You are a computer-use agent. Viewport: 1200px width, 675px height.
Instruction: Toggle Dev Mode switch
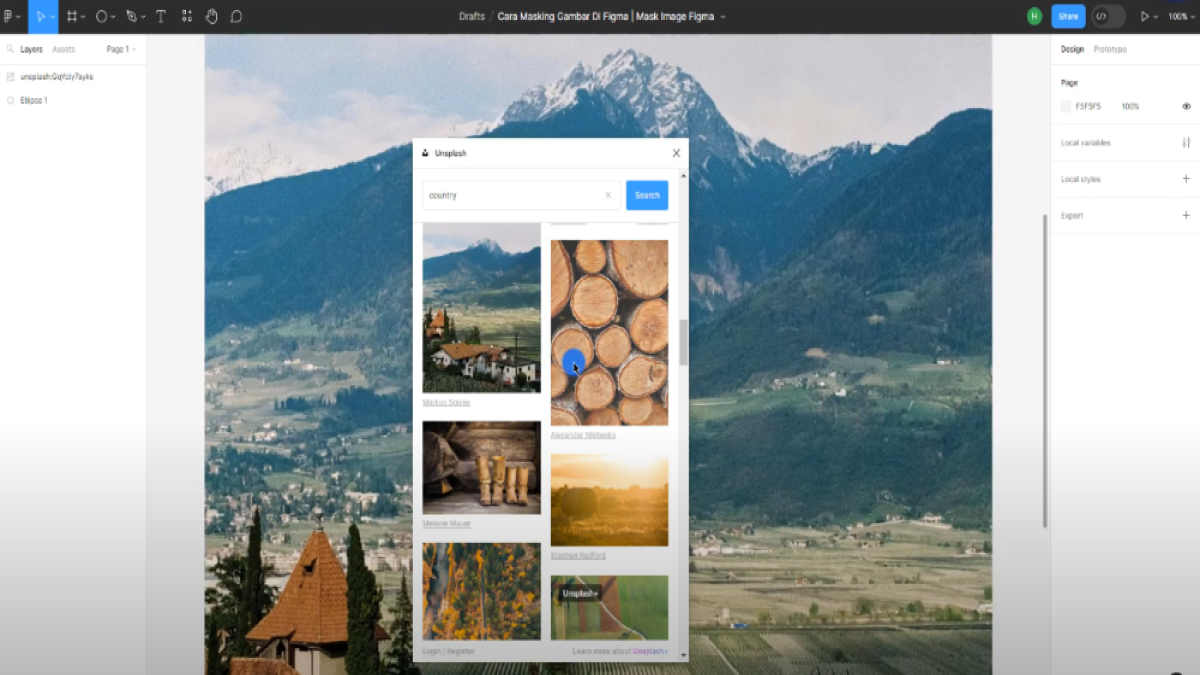[x=1108, y=16]
